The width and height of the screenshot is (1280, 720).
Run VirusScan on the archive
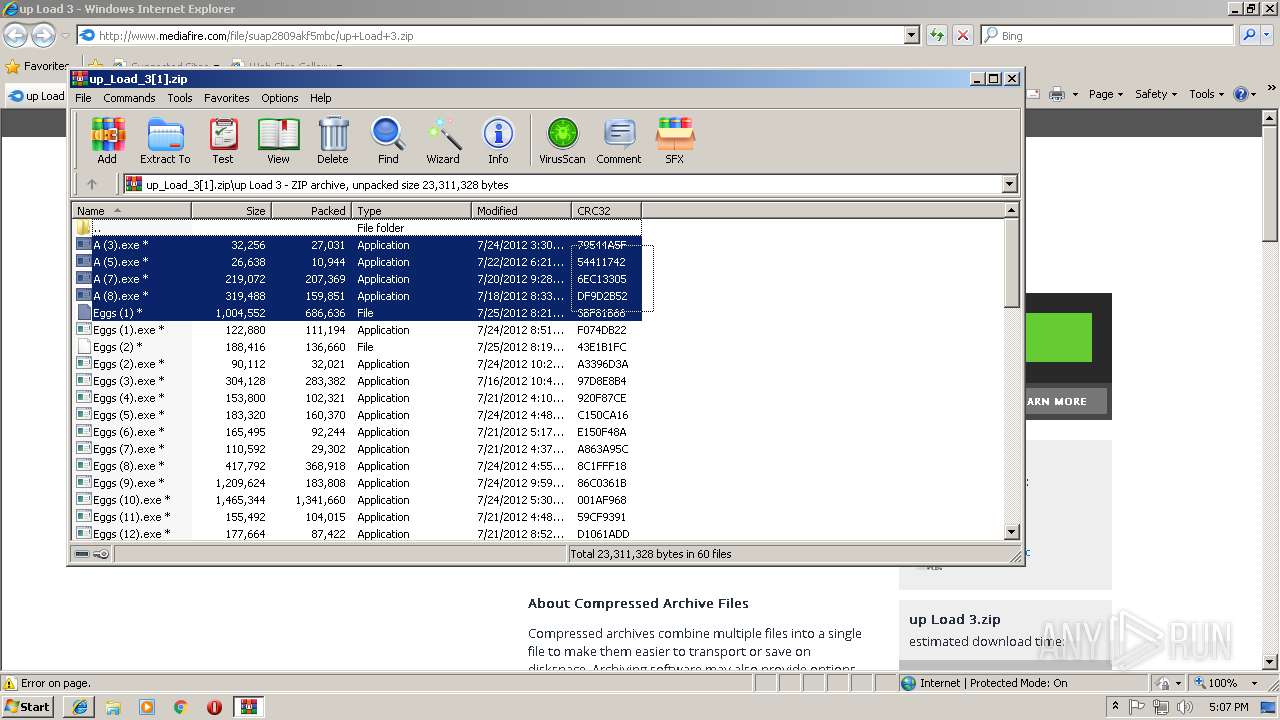coord(562,141)
